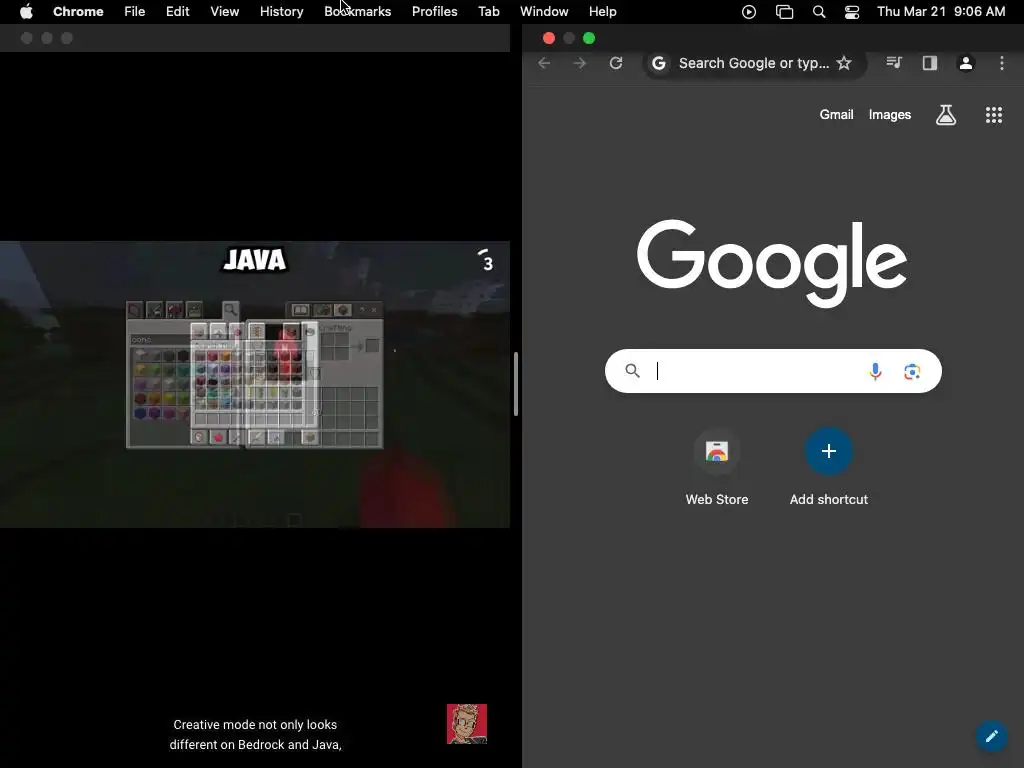This screenshot has height=768, width=1024.
Task: Open the View menu
Action: click(x=225, y=12)
